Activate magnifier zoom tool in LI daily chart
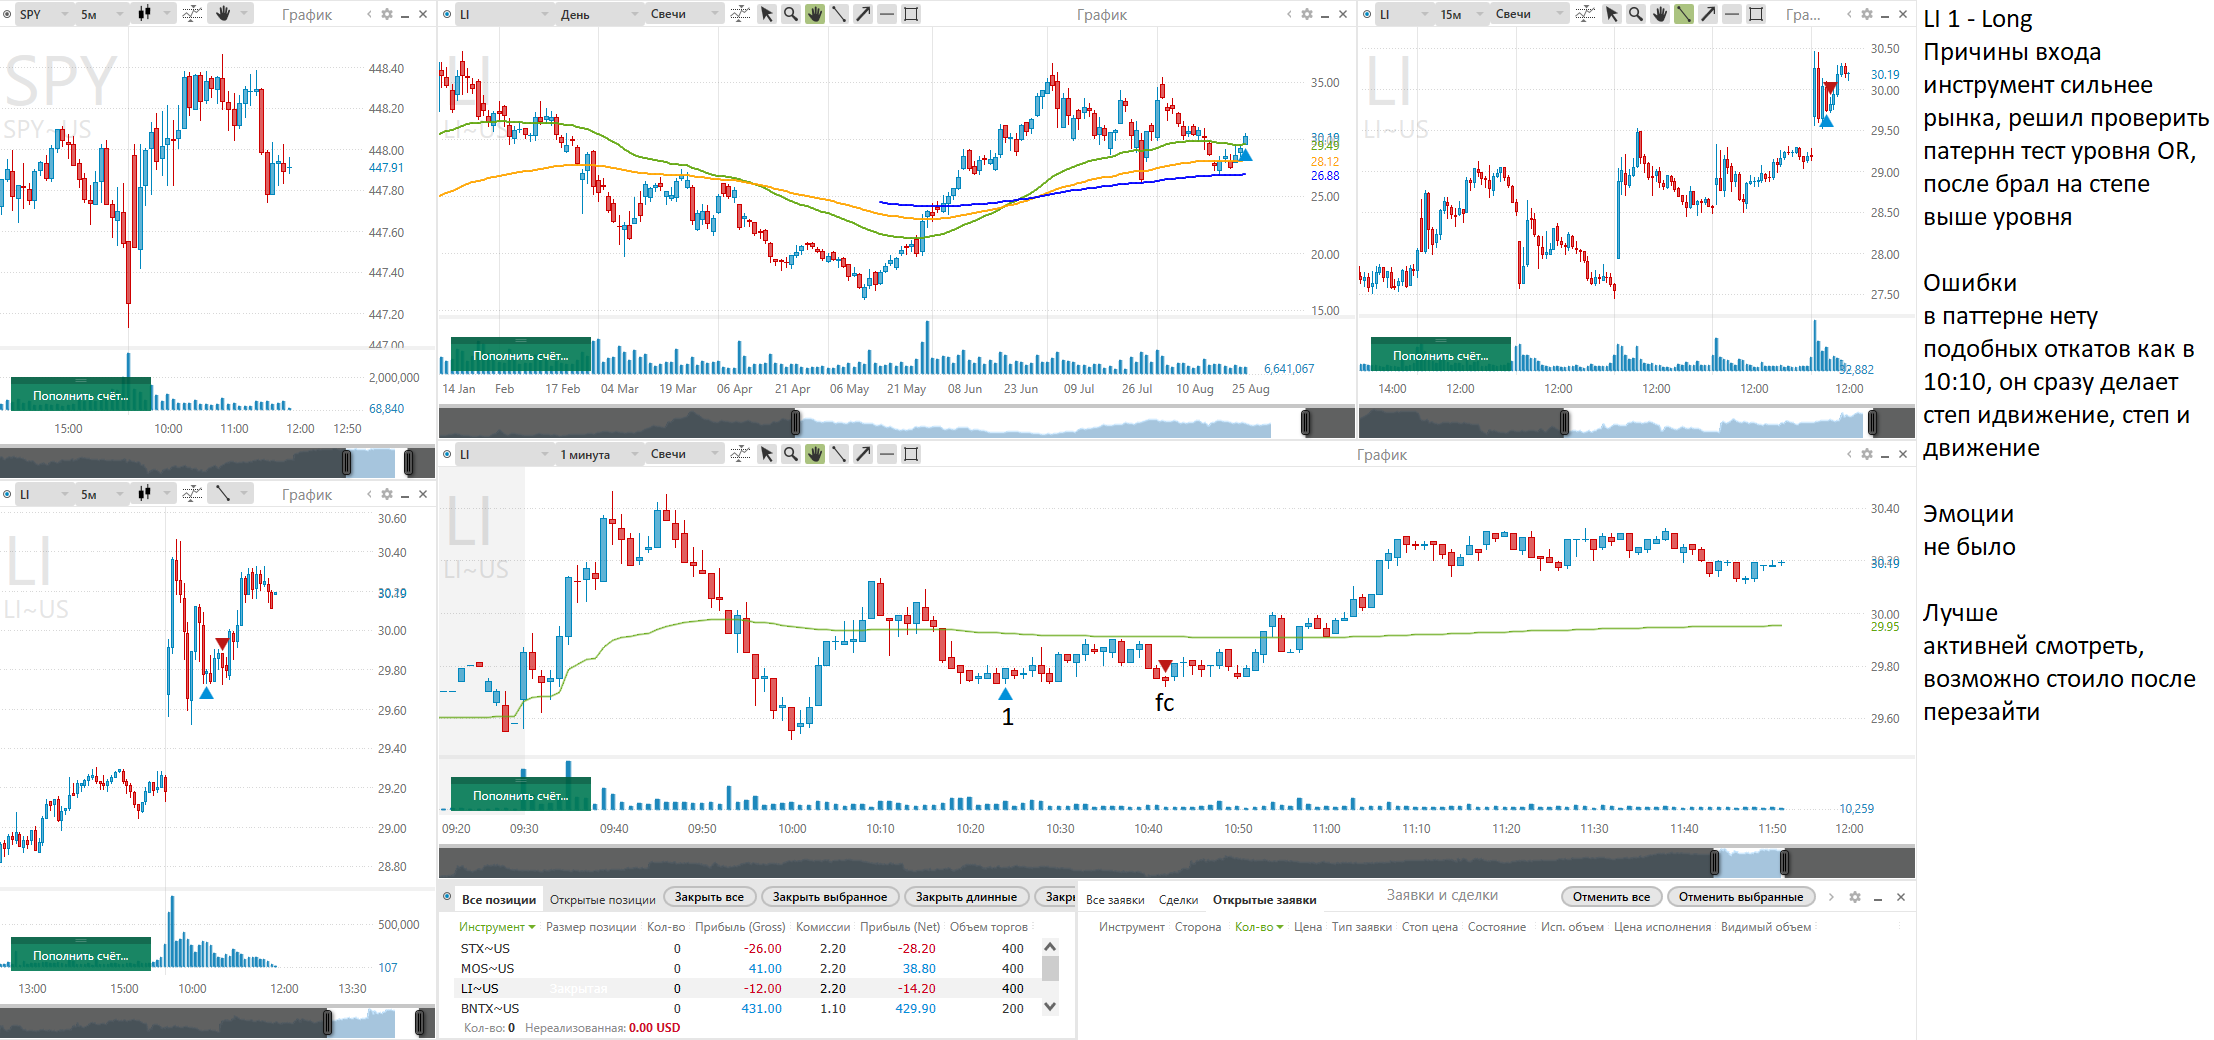 pyautogui.click(x=791, y=14)
